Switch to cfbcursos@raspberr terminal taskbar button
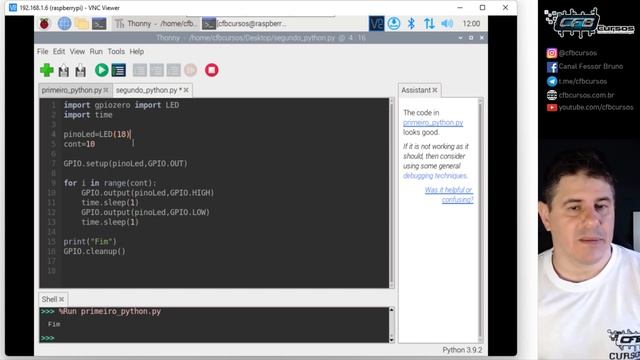Screen dimensions: 640x360 (245, 24)
